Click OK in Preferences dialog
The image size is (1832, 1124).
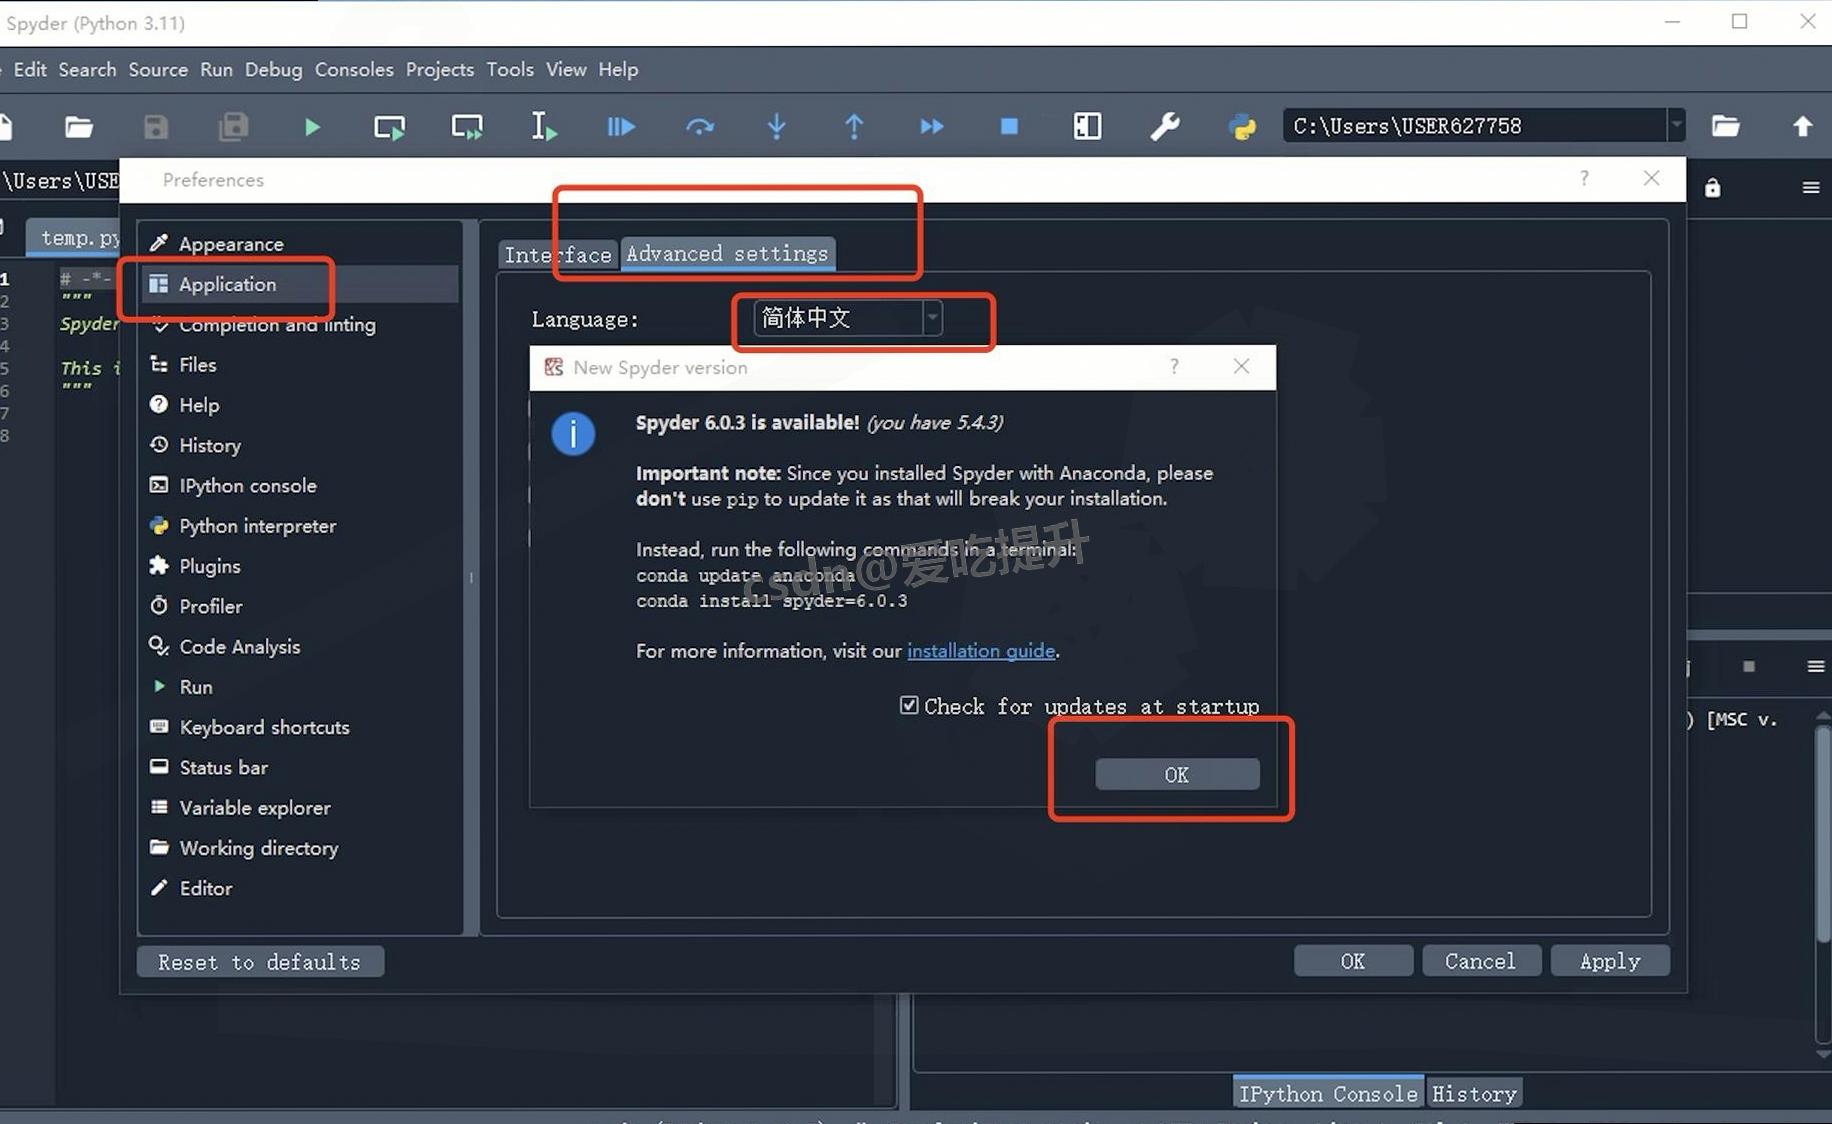(1353, 960)
